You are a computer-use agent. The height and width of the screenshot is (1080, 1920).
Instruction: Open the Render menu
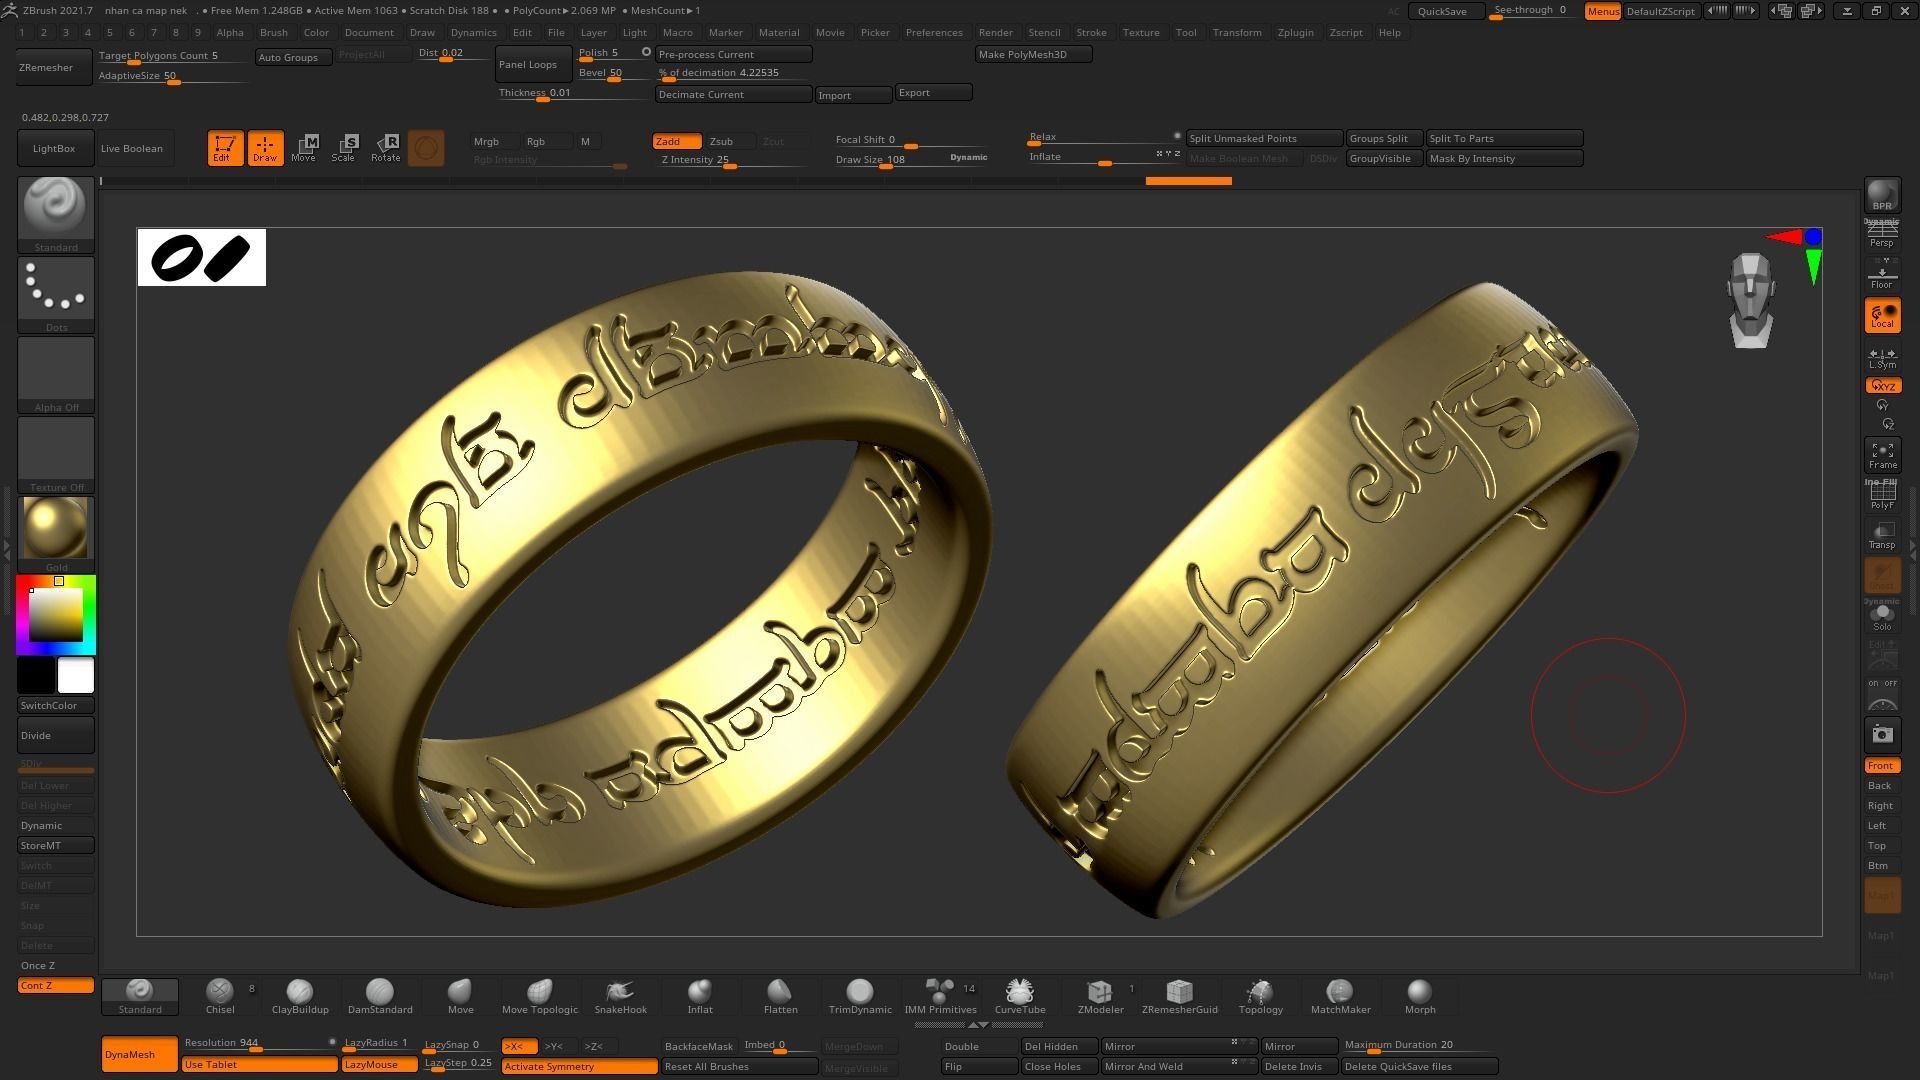(995, 33)
